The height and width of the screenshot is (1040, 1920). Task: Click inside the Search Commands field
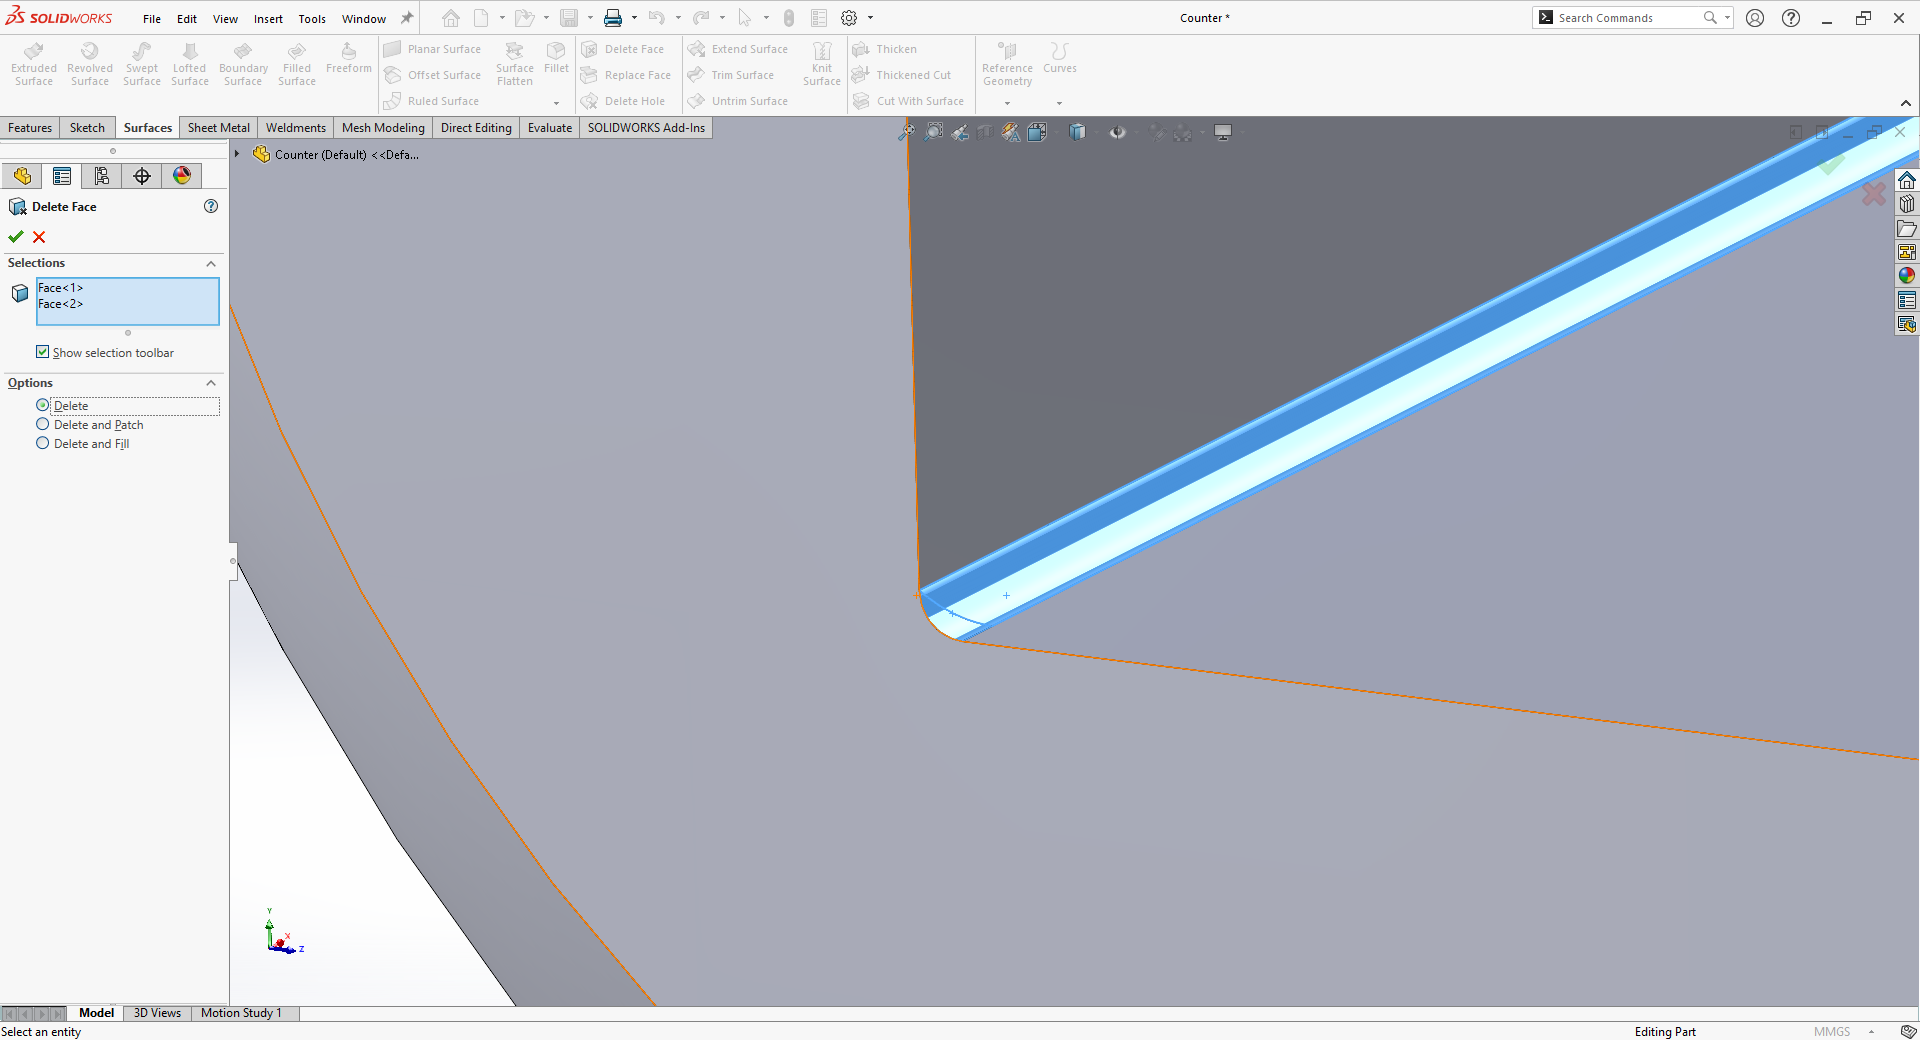coord(1625,17)
